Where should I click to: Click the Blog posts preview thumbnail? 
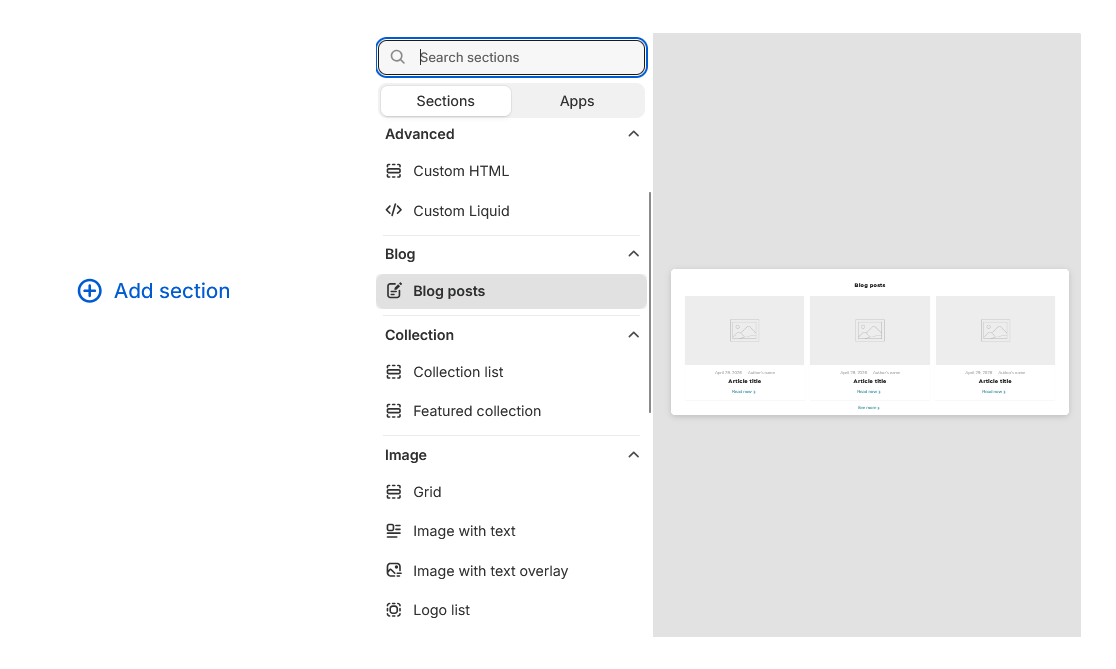[870, 342]
